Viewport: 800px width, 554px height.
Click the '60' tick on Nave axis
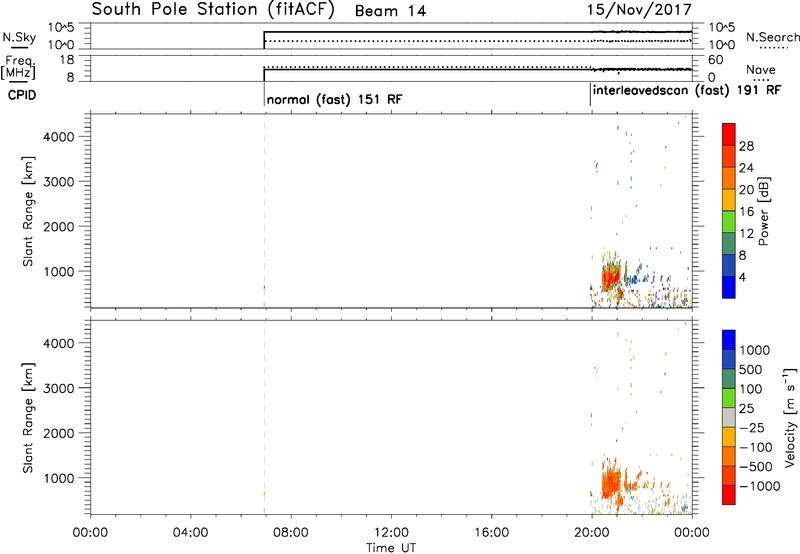click(715, 60)
